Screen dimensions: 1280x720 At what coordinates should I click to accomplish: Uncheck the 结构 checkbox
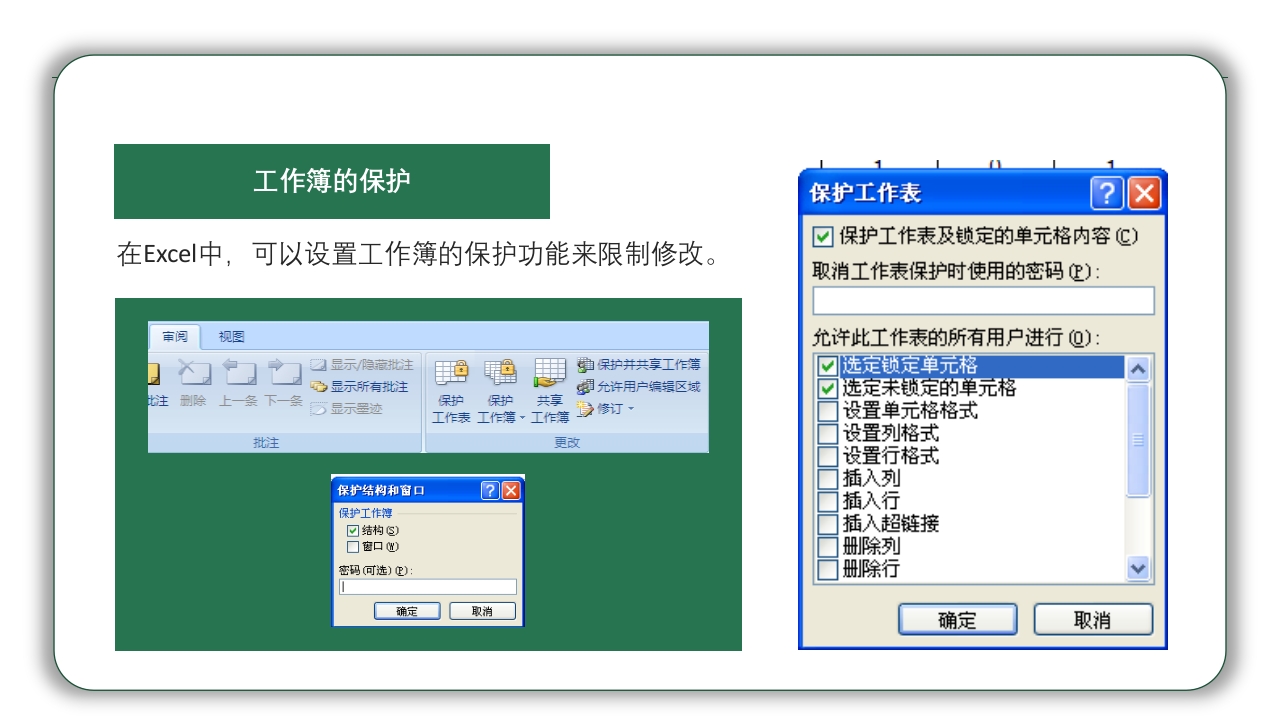click(x=351, y=531)
